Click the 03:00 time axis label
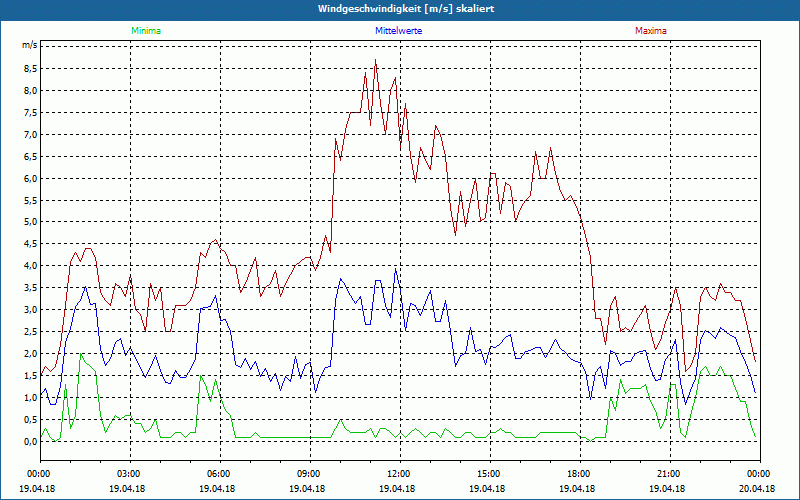This screenshot has width=800, height=500. 130,474
